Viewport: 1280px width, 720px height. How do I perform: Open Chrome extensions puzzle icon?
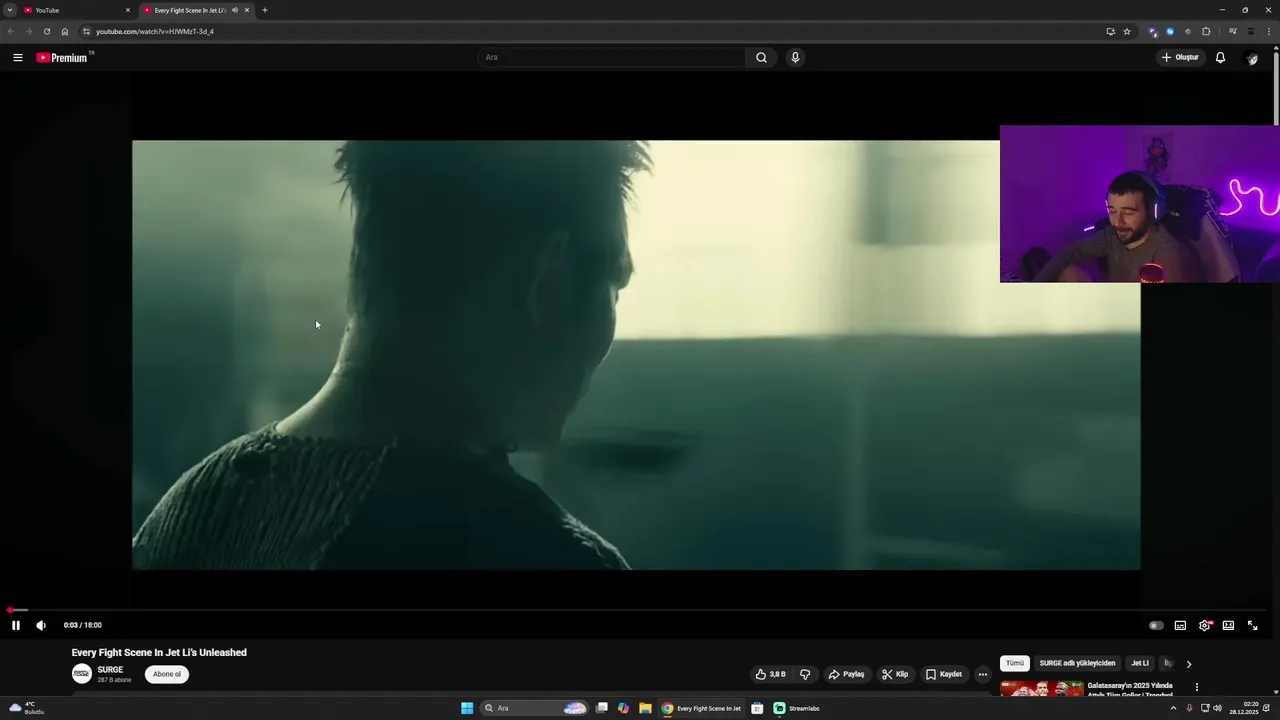[1206, 31]
